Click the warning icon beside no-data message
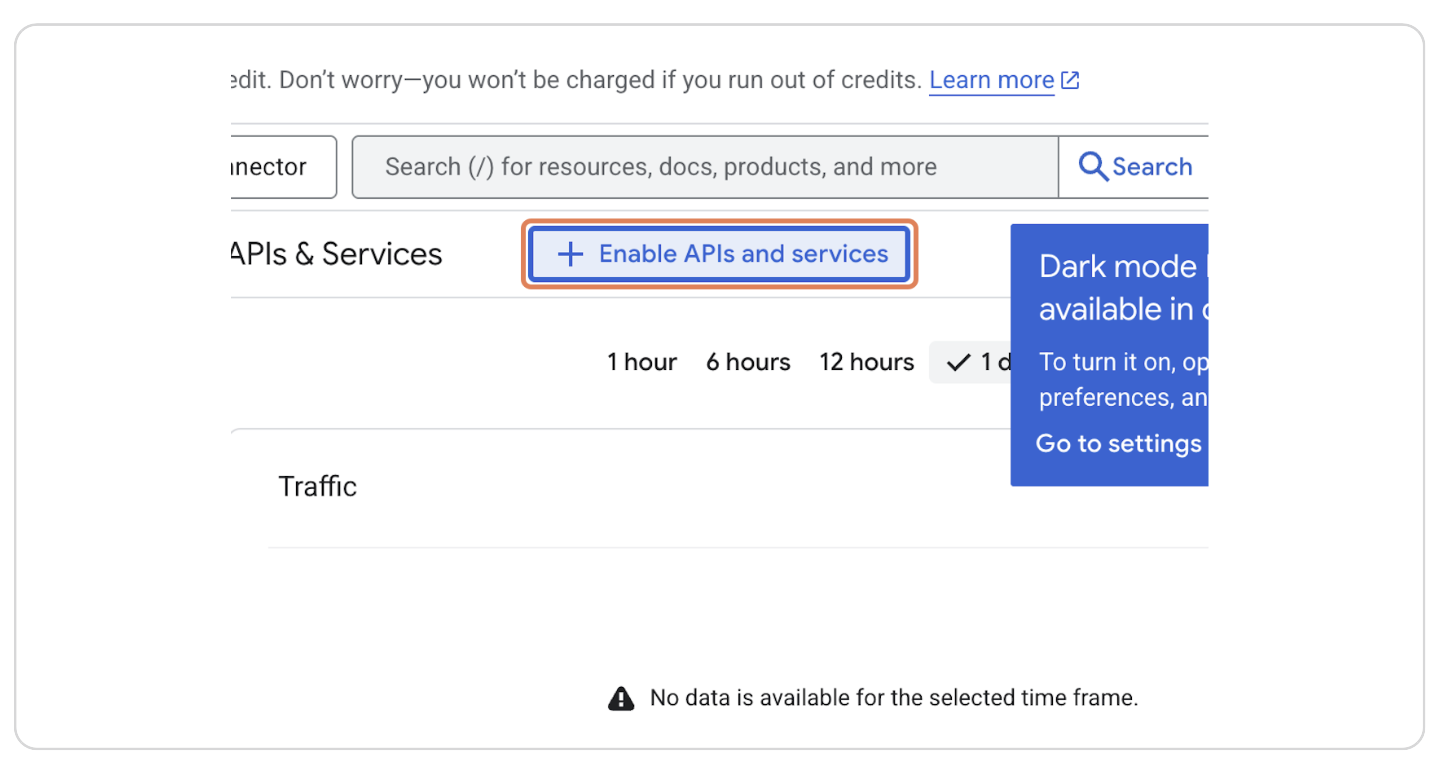The height and width of the screenshot is (758, 1432). [x=621, y=697]
